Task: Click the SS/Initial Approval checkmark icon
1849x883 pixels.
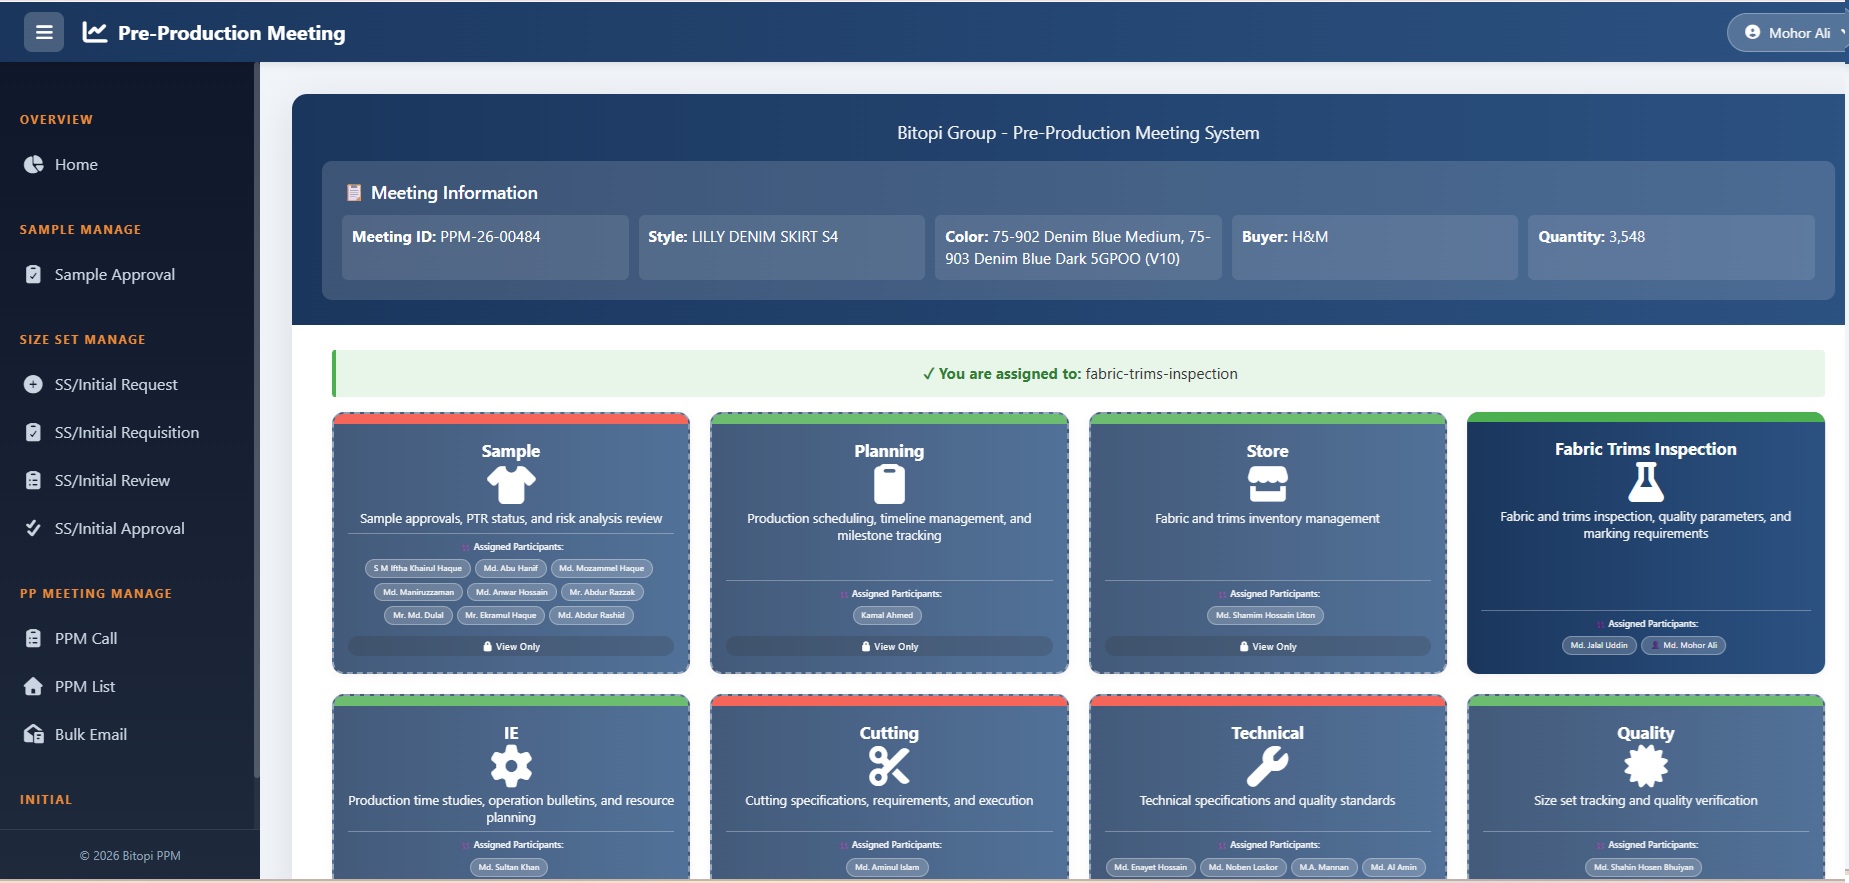Action: (33, 528)
